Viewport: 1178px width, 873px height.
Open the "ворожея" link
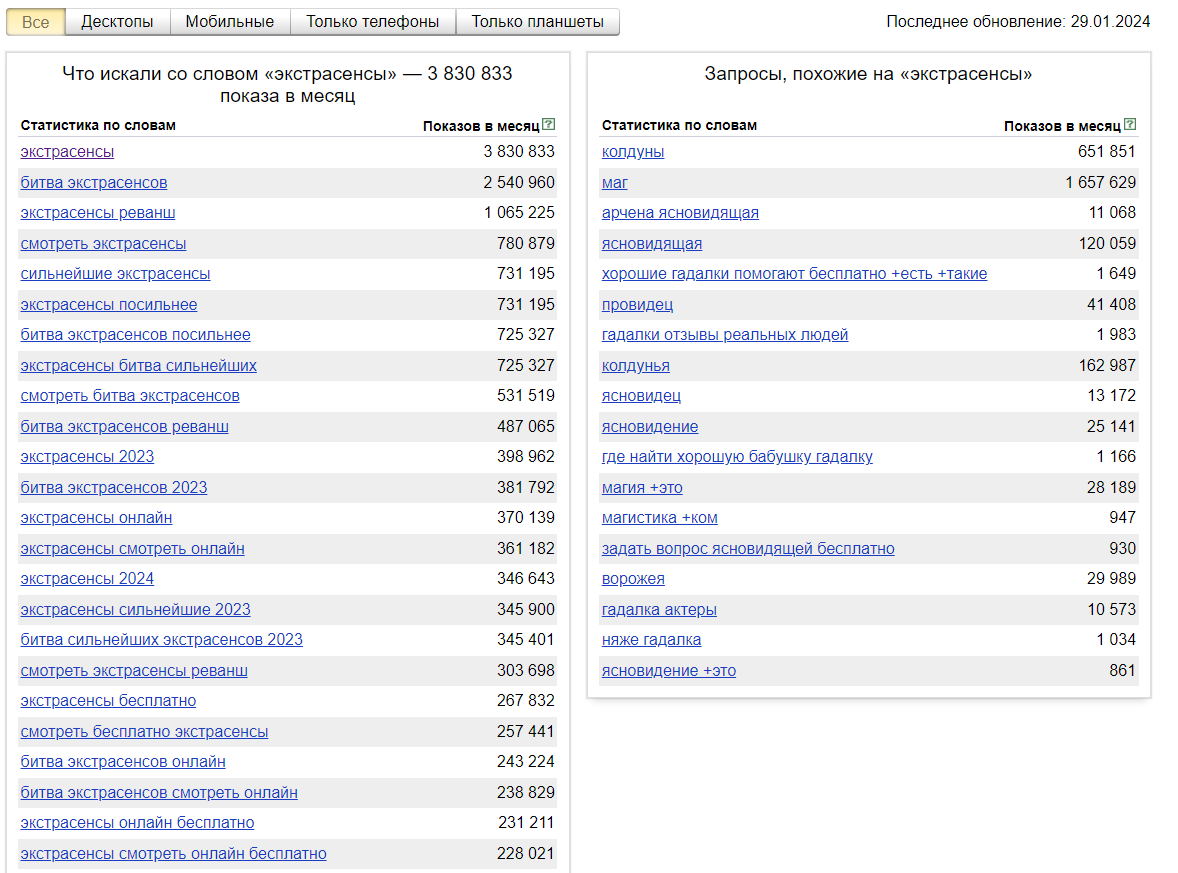pos(633,578)
